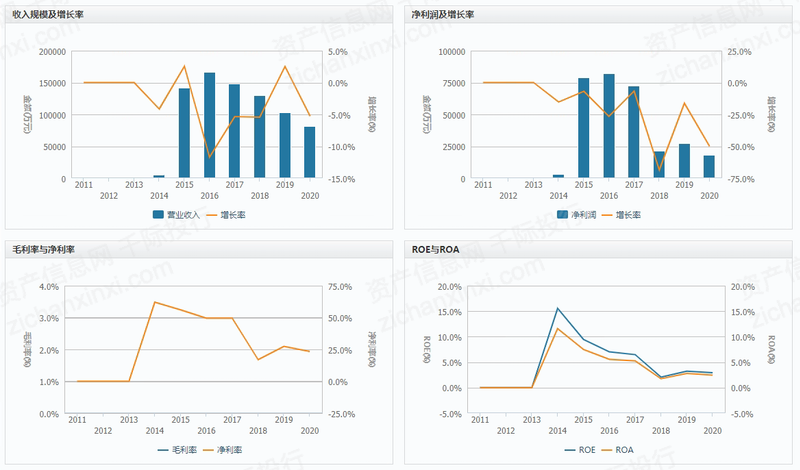This screenshot has height=470, width=800.
Task: Toggle 增长率 legend item in net profit chart
Action: click(x=621, y=215)
